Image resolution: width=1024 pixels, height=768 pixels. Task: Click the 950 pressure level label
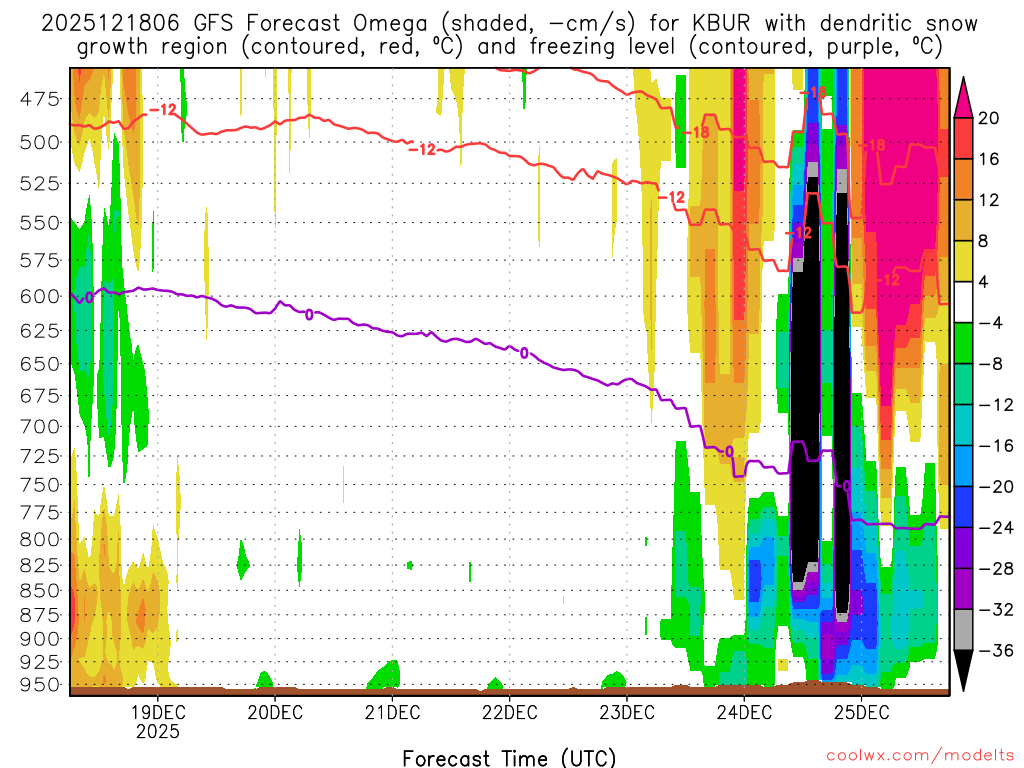click(39, 685)
